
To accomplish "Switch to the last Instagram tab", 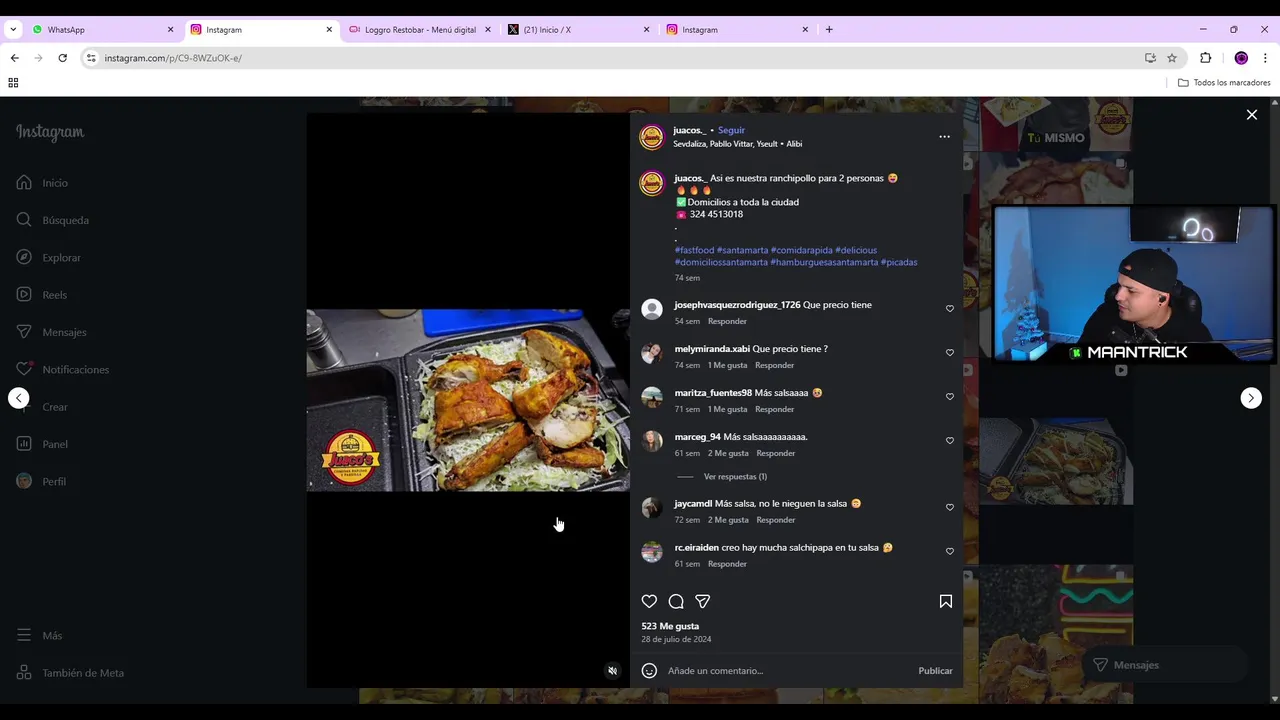I will pyautogui.click(x=737, y=30).
